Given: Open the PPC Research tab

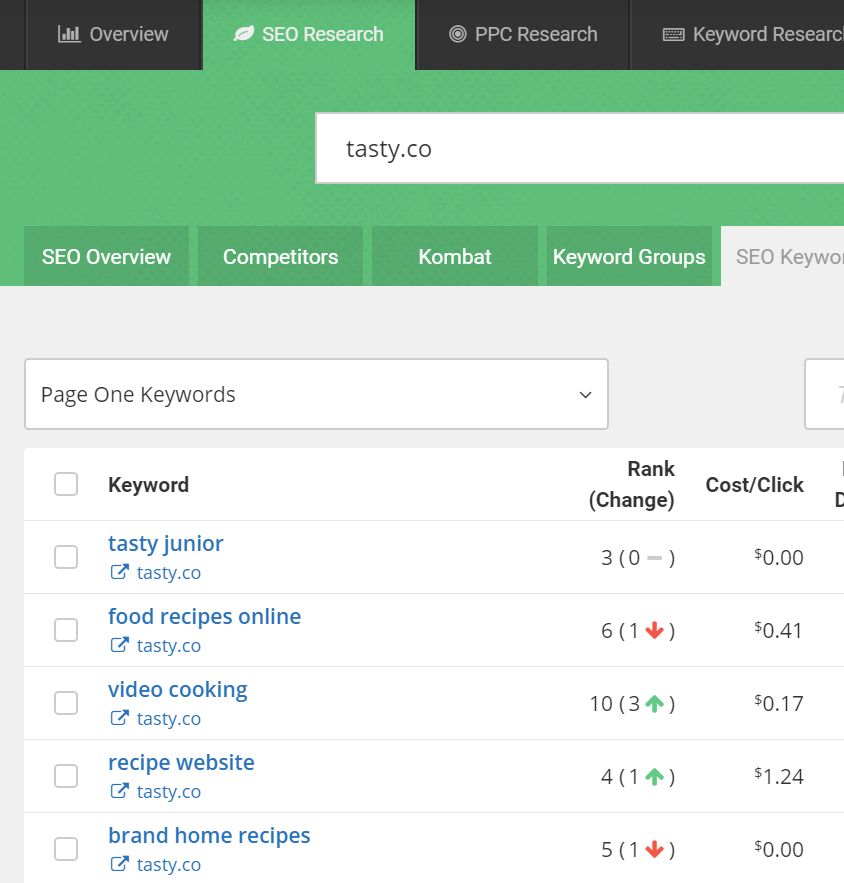Looking at the screenshot, I should coord(523,35).
